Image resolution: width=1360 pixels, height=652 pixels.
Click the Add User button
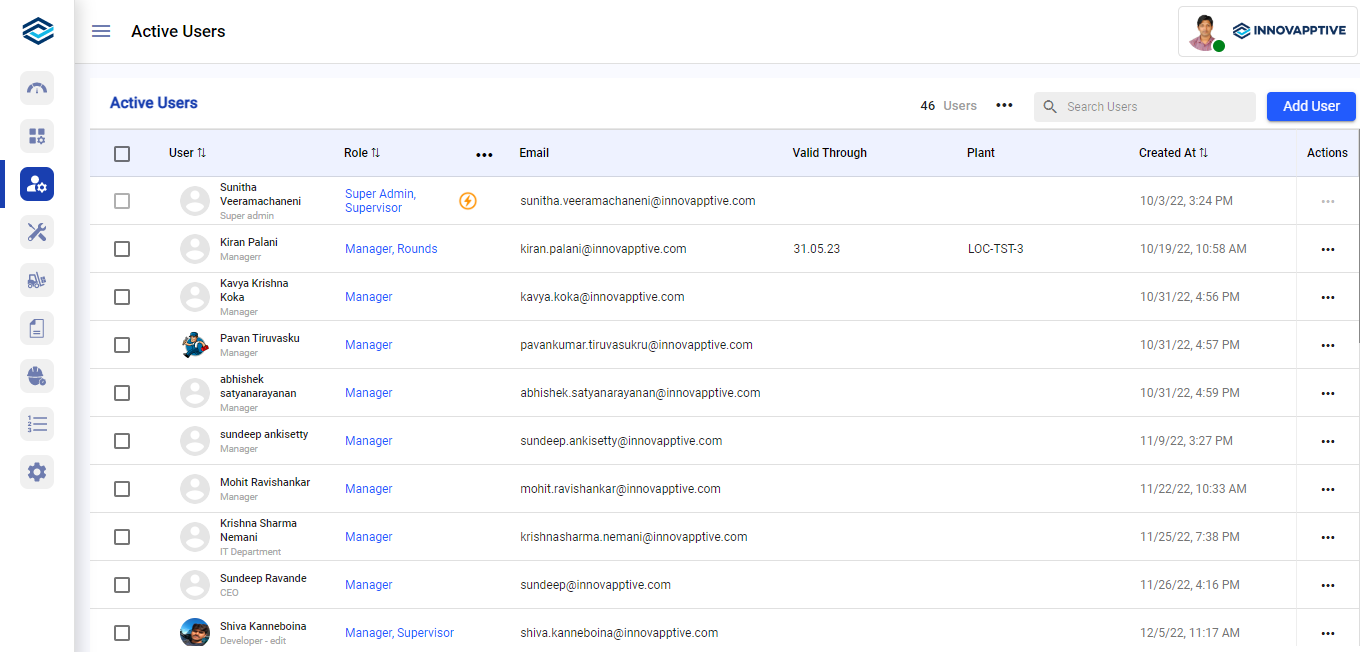(1310, 106)
